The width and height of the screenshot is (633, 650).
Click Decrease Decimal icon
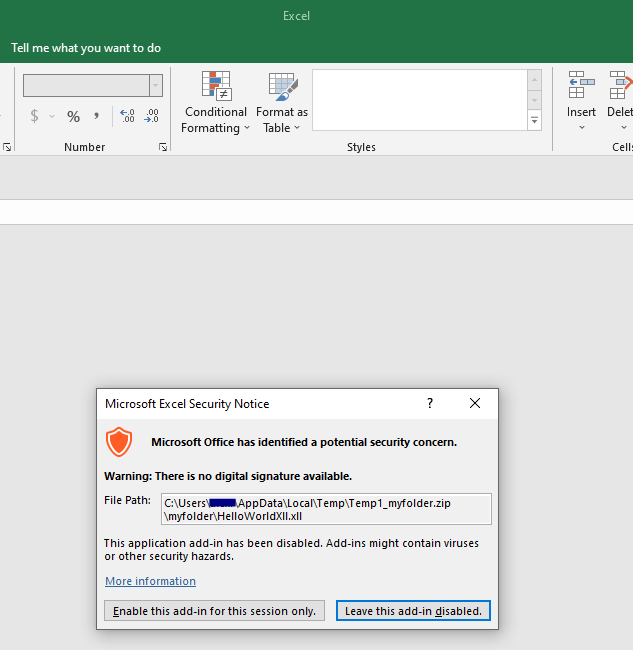(151, 116)
